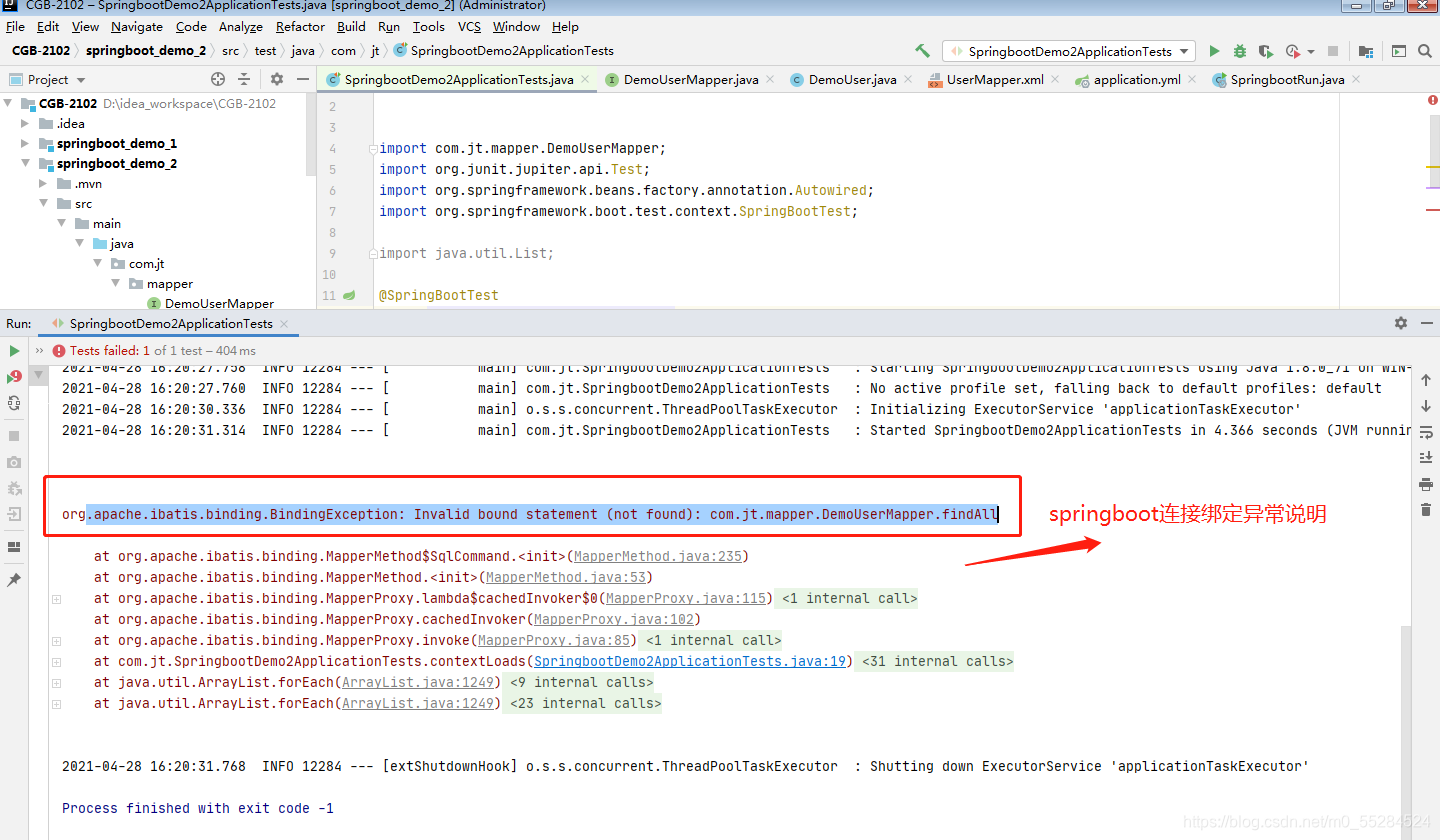Click the Build Project hammer icon

tap(922, 51)
